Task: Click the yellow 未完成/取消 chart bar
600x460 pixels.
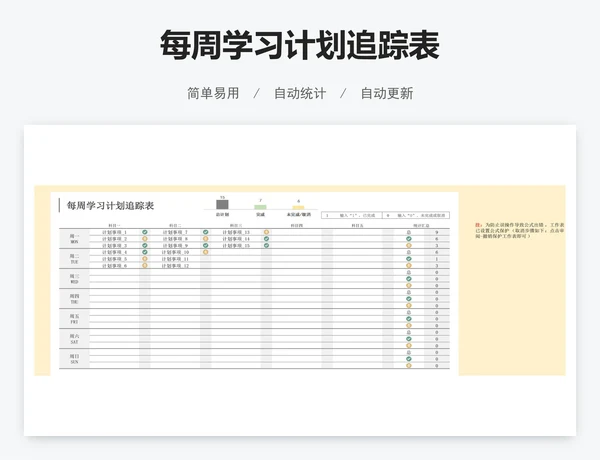Action: [298, 207]
